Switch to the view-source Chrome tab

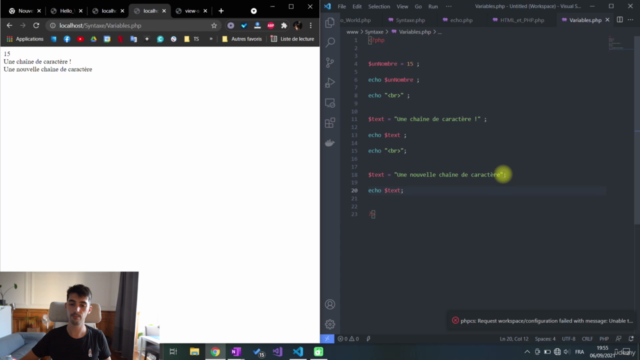coord(191,11)
